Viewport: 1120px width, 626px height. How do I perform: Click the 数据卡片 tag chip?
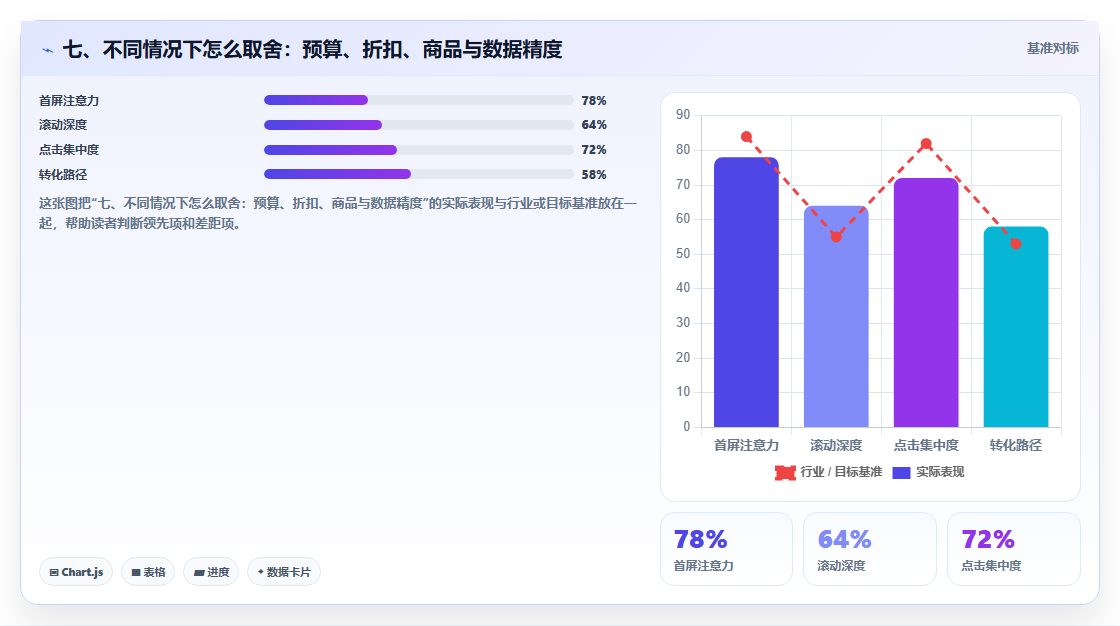(284, 572)
